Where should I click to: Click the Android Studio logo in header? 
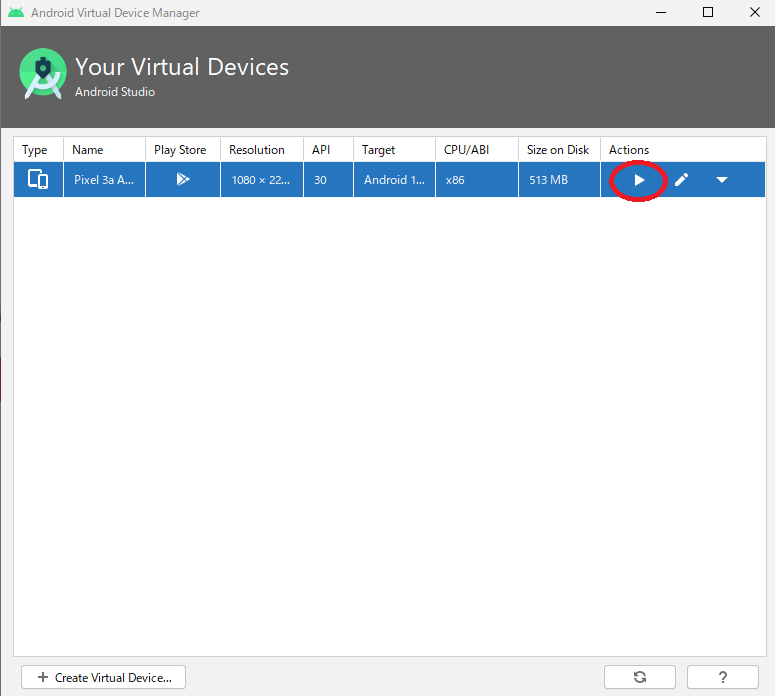tap(43, 74)
